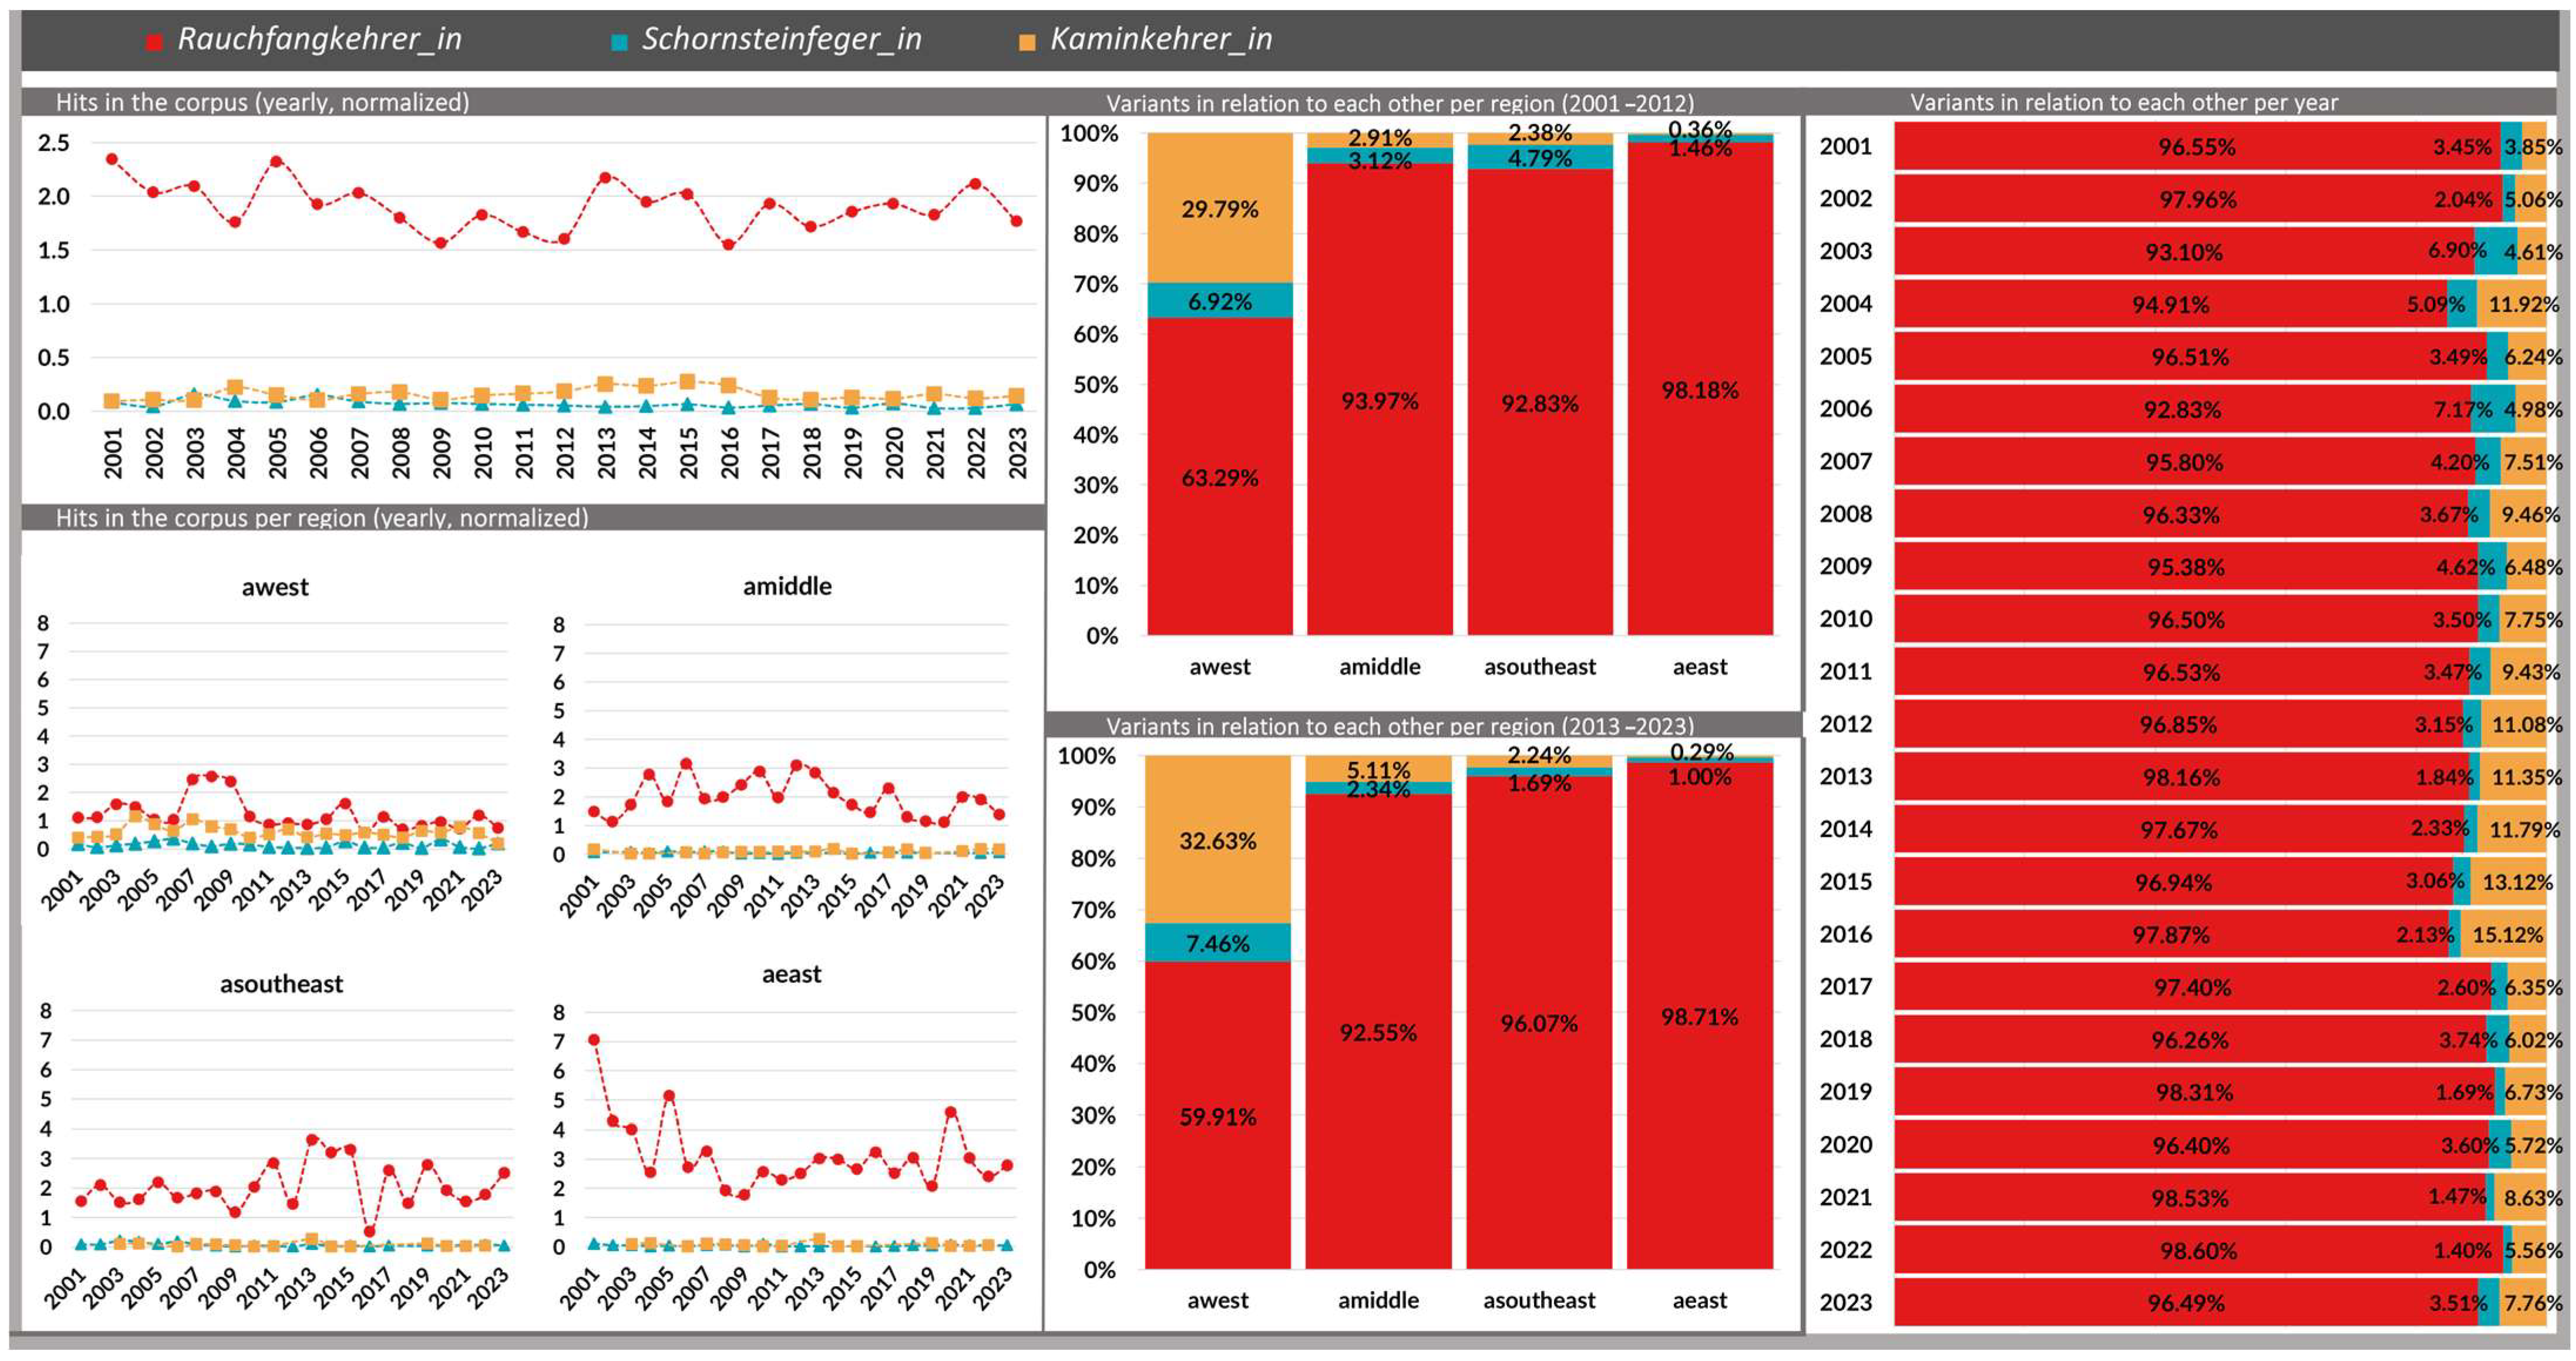Image resolution: width=2576 pixels, height=1361 pixels.
Task: Click the red 2001 peak point in aeast chart
Action: pos(594,1040)
